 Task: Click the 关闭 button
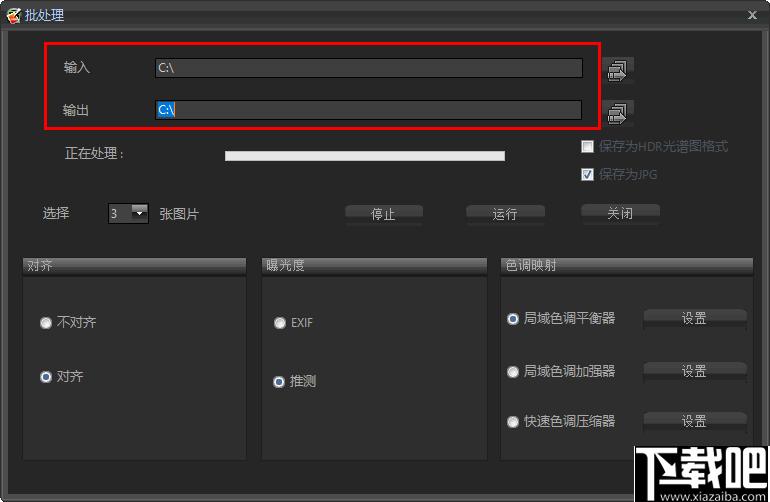coord(620,213)
